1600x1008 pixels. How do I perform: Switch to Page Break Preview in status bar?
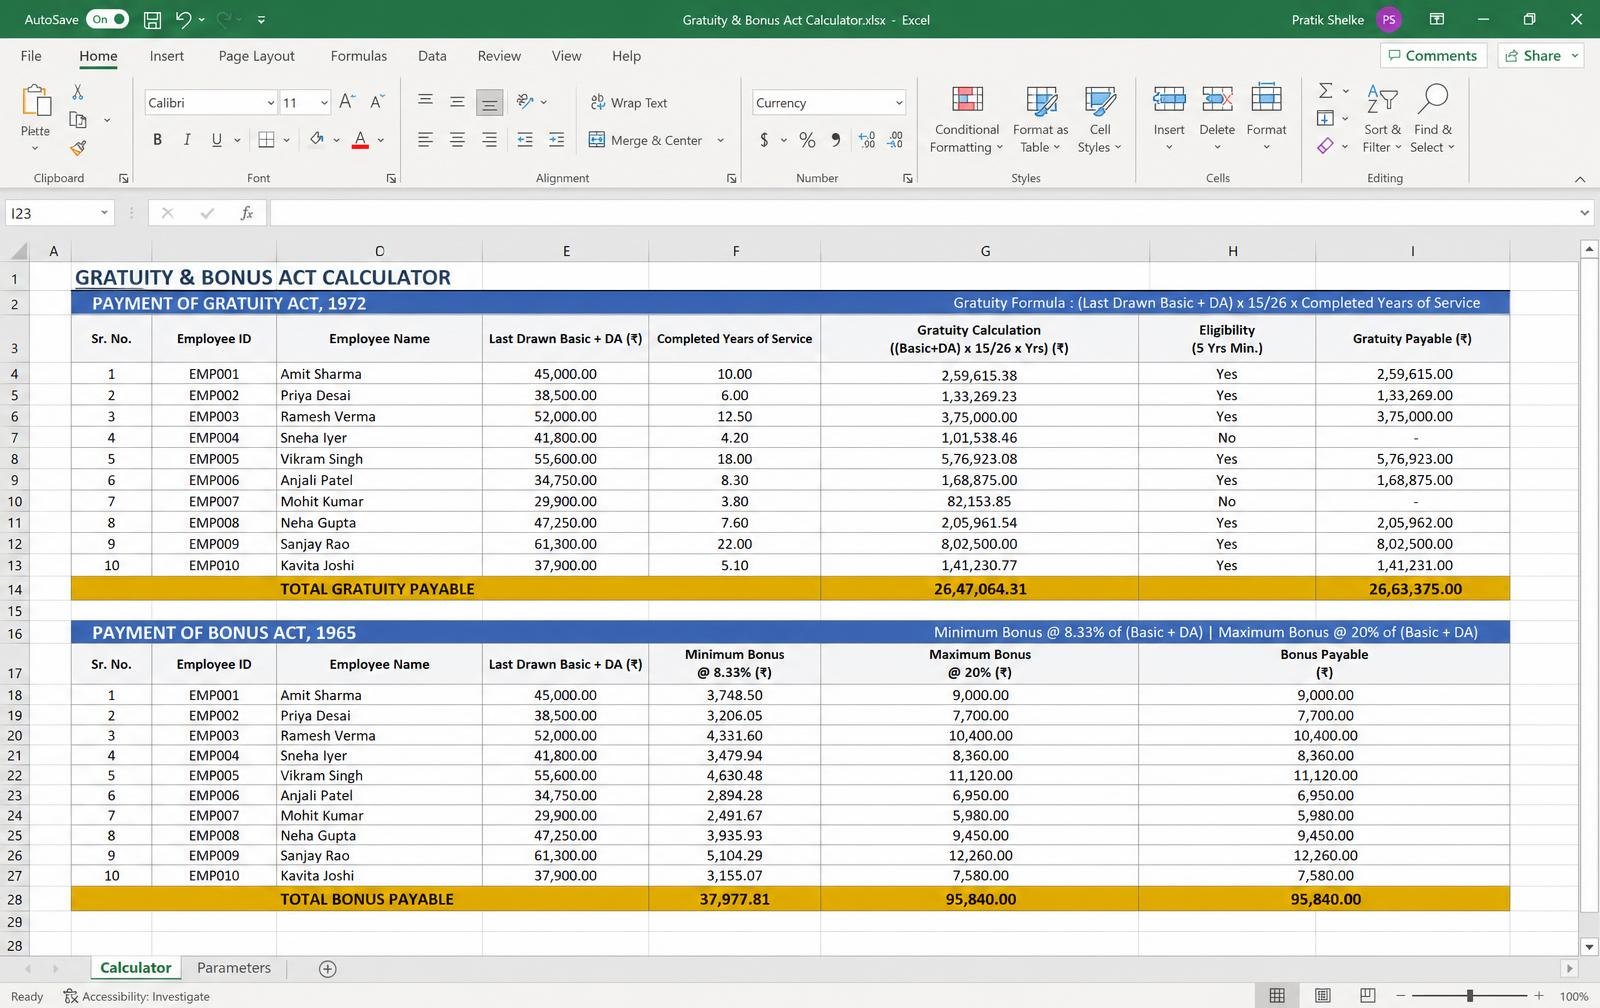pyautogui.click(x=1367, y=996)
